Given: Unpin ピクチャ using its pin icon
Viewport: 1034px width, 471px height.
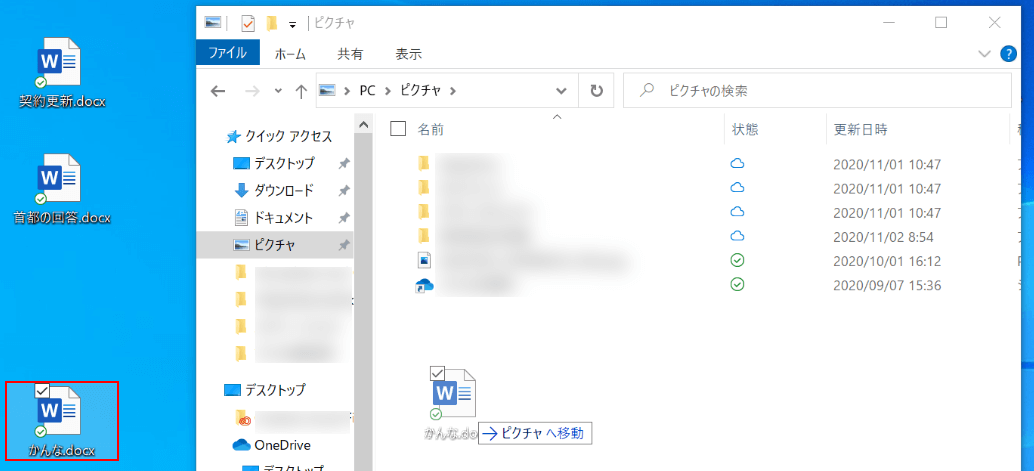Looking at the screenshot, I should pos(343,245).
